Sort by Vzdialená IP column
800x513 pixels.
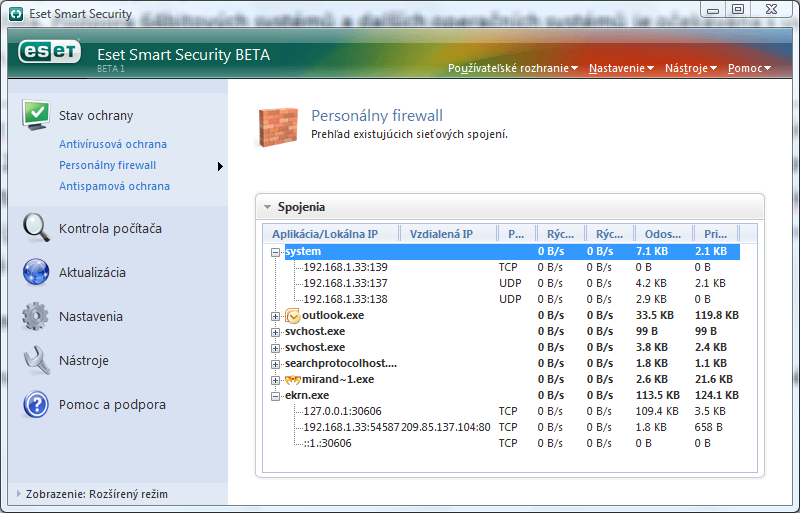[448, 234]
